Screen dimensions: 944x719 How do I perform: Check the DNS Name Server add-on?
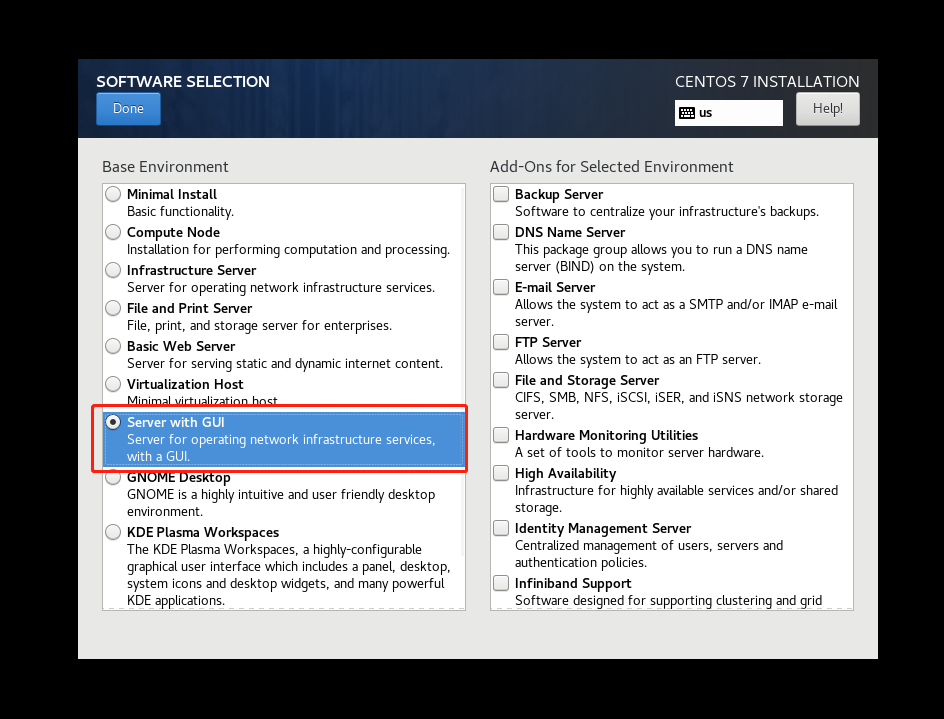(x=501, y=232)
